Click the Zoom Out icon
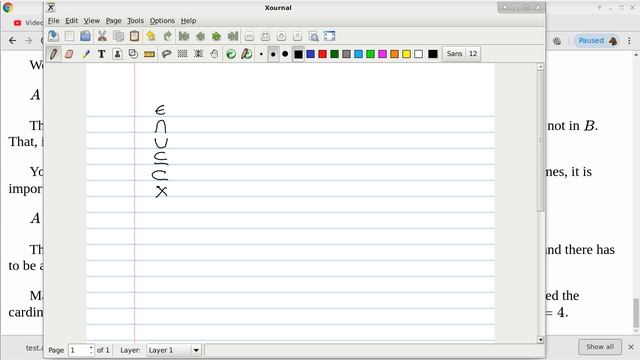The image size is (640, 360). pos(249,36)
